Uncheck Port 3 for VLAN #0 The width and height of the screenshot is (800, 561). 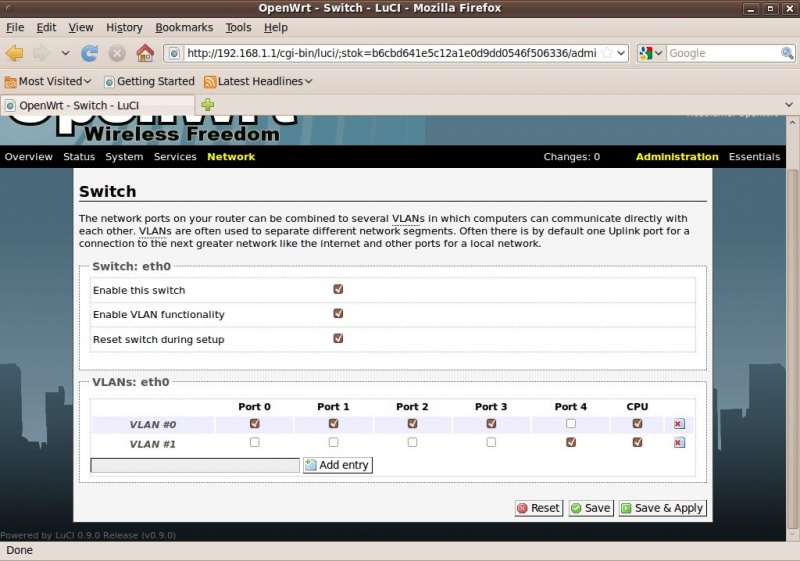tap(491, 423)
